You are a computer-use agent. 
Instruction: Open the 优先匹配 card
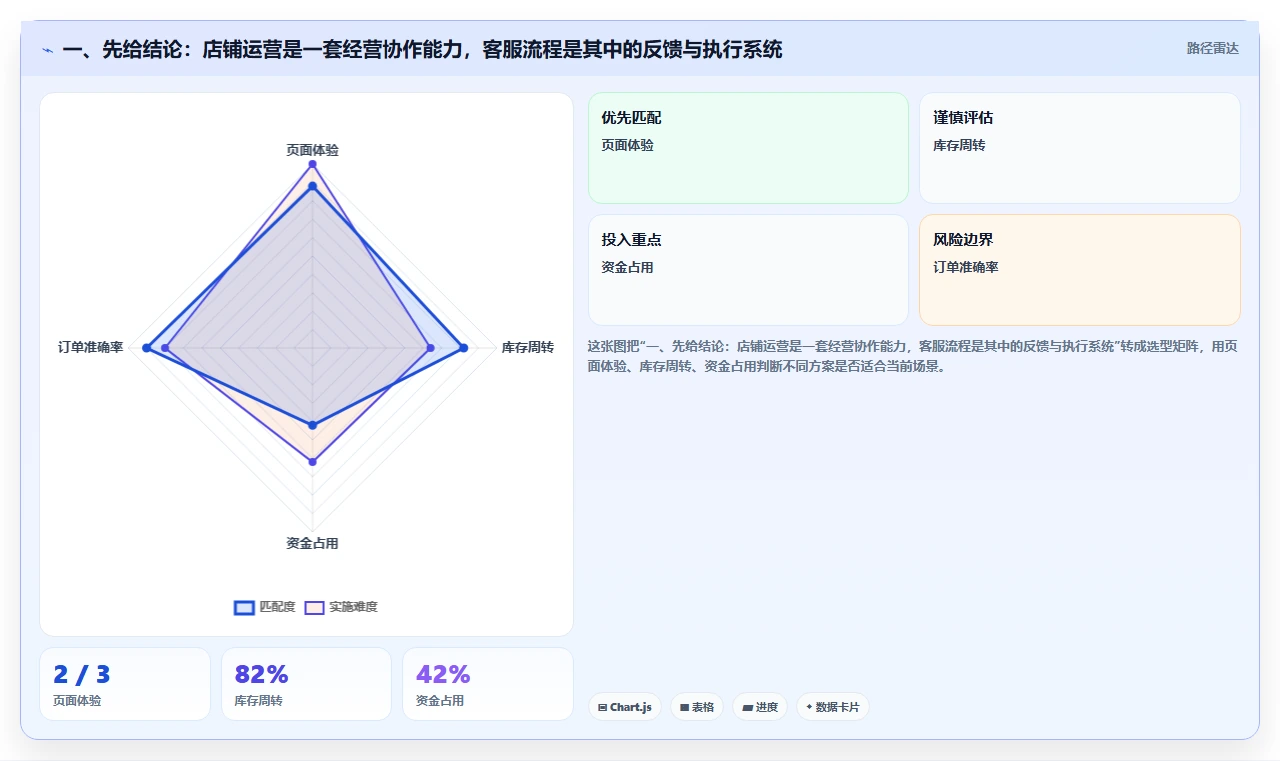click(x=748, y=148)
